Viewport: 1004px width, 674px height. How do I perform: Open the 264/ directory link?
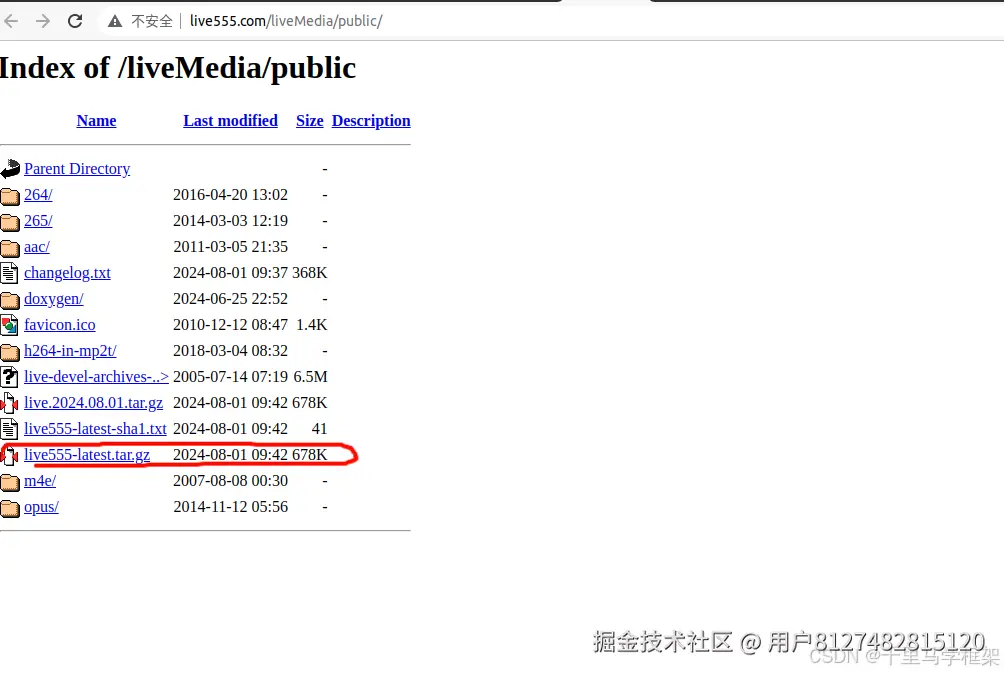(x=38, y=195)
